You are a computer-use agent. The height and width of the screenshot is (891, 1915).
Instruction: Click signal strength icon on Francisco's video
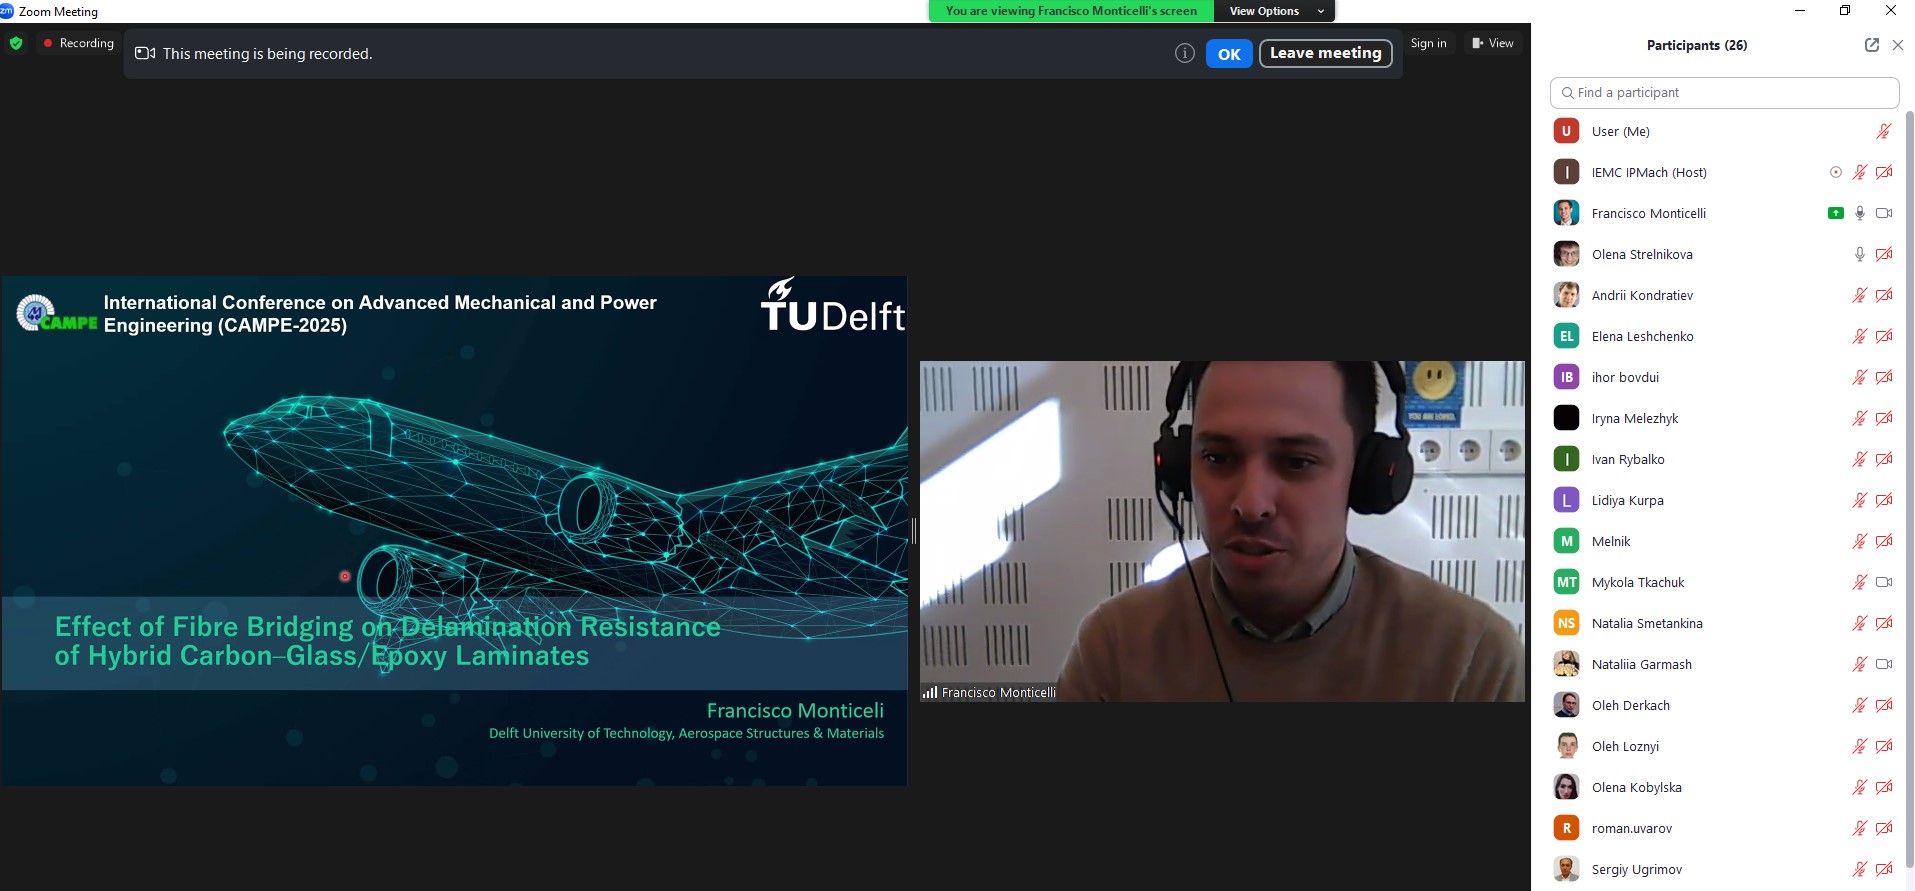[930, 692]
